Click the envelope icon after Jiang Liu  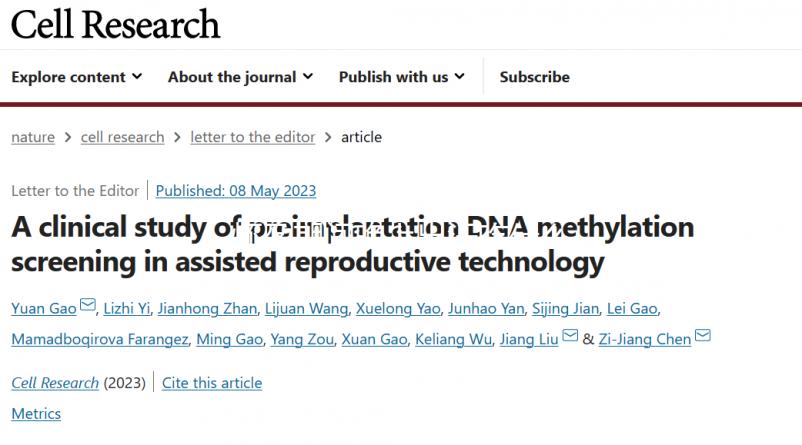[570, 336]
